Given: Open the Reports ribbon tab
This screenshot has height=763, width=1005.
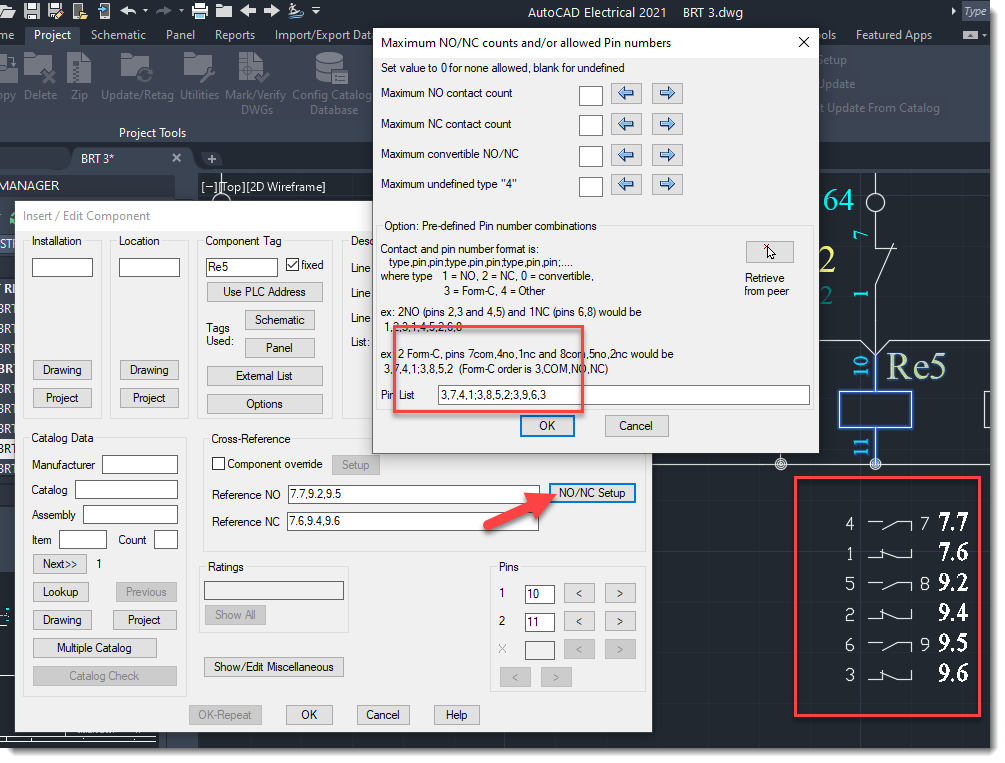Looking at the screenshot, I should click(235, 34).
